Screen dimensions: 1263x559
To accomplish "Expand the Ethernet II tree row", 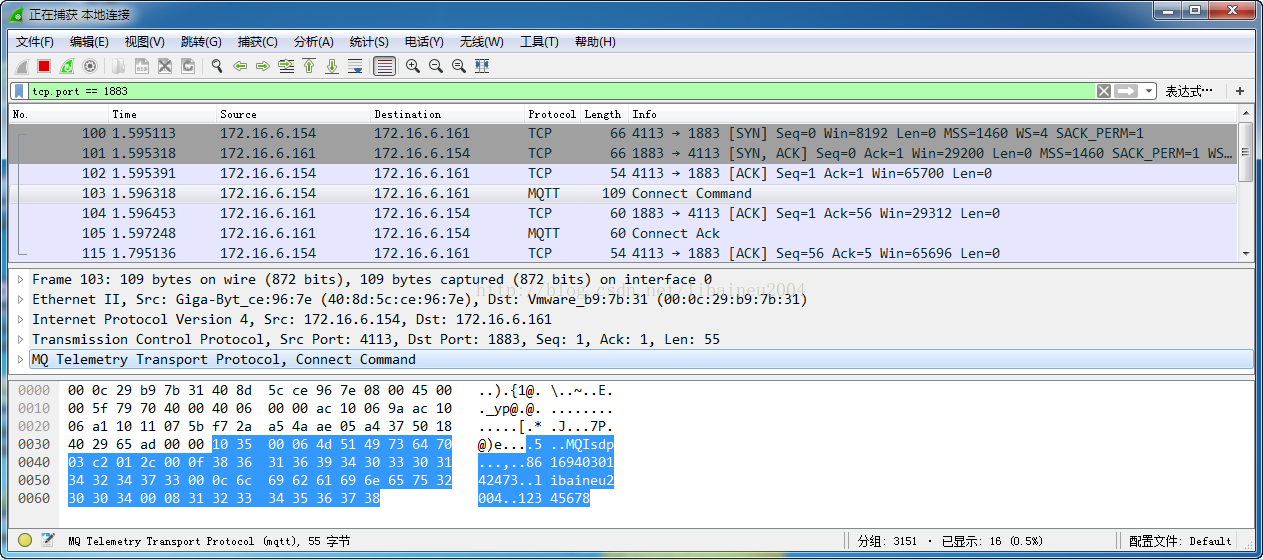I will pos(21,299).
